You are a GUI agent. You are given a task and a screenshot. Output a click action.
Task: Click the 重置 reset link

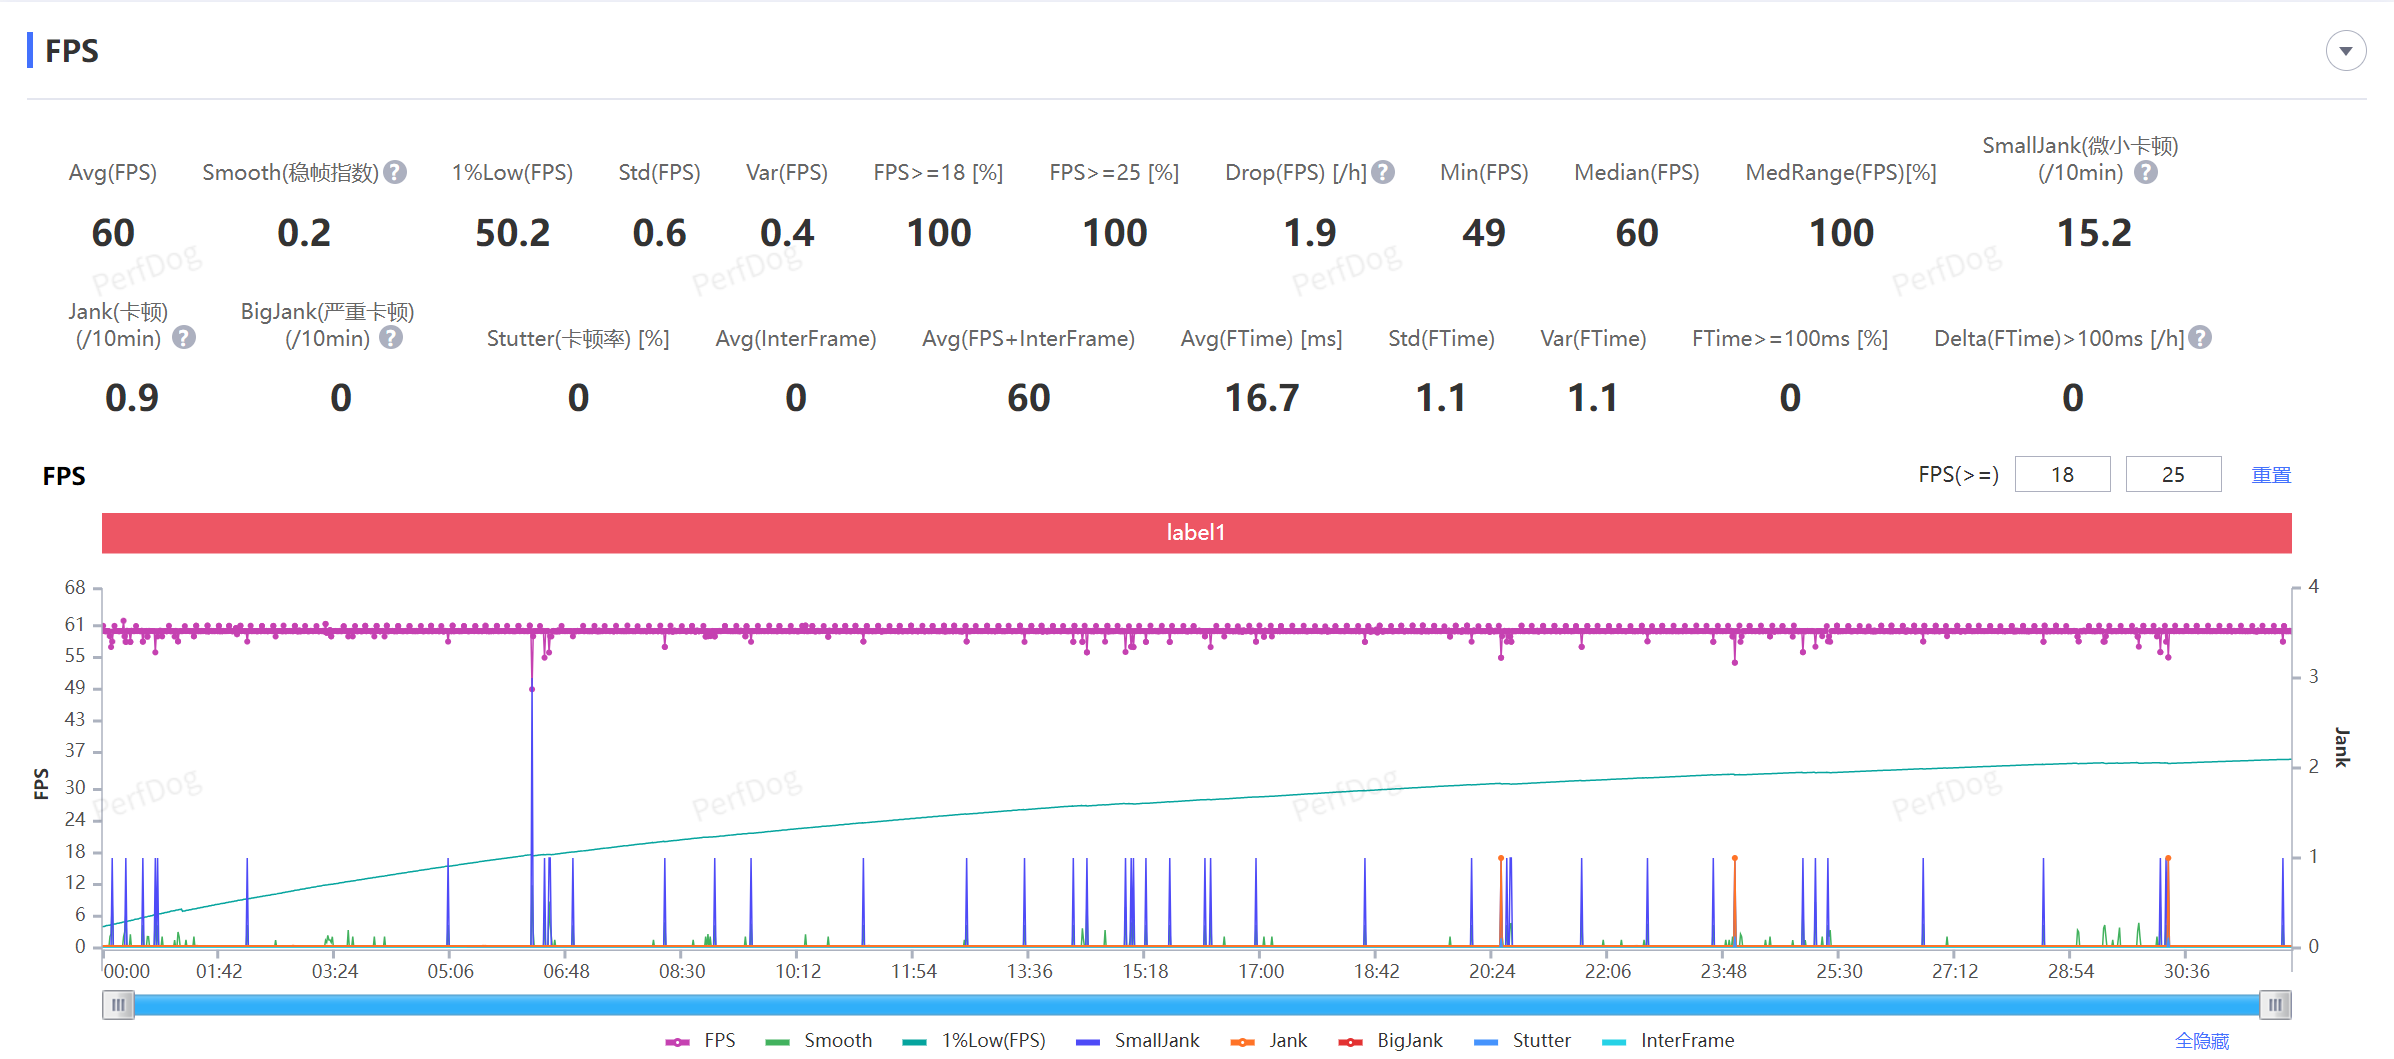pyautogui.click(x=2271, y=475)
